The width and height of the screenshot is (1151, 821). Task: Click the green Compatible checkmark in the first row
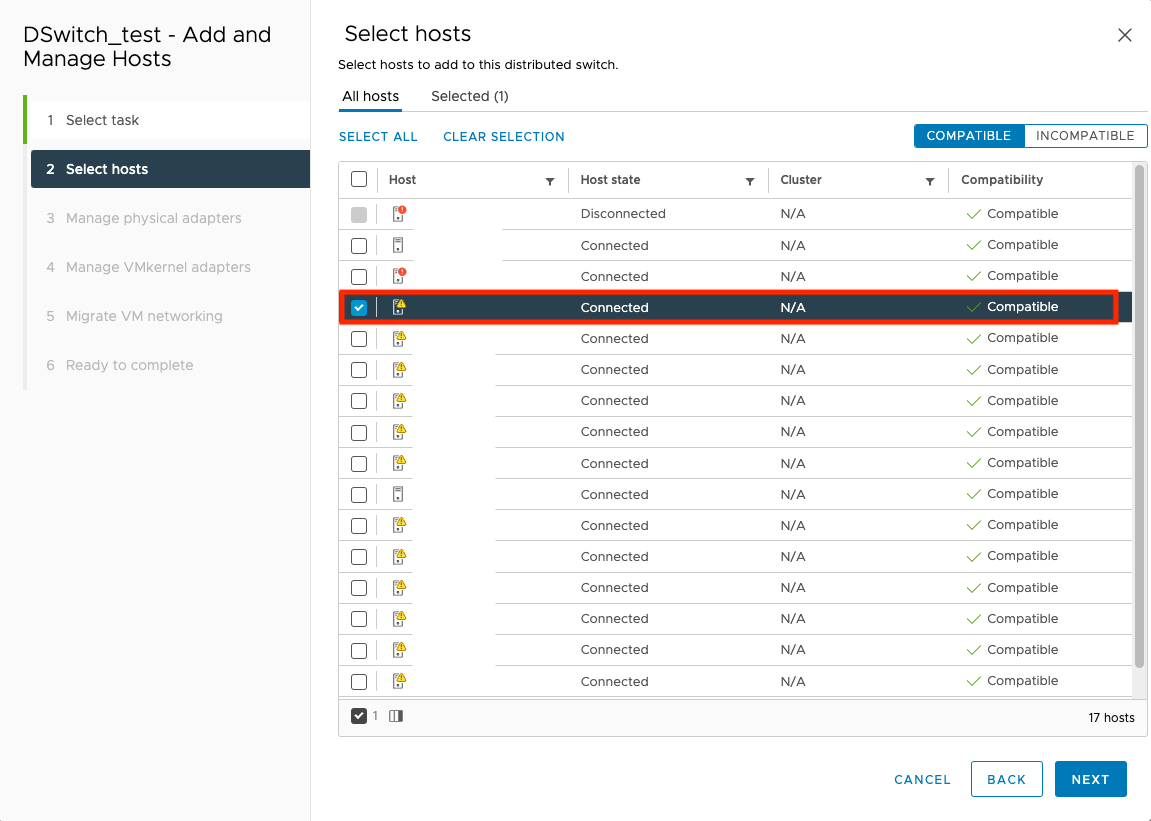(973, 213)
